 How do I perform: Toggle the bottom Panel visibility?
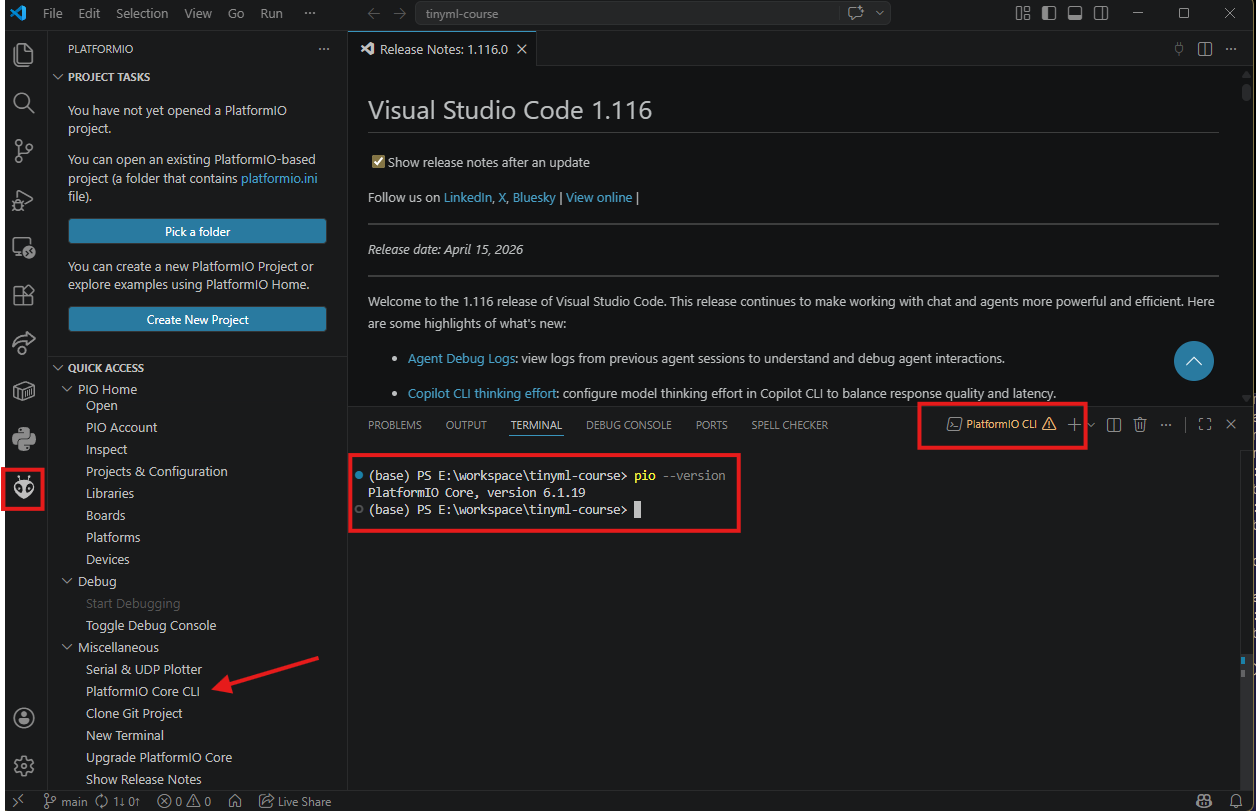point(1075,13)
